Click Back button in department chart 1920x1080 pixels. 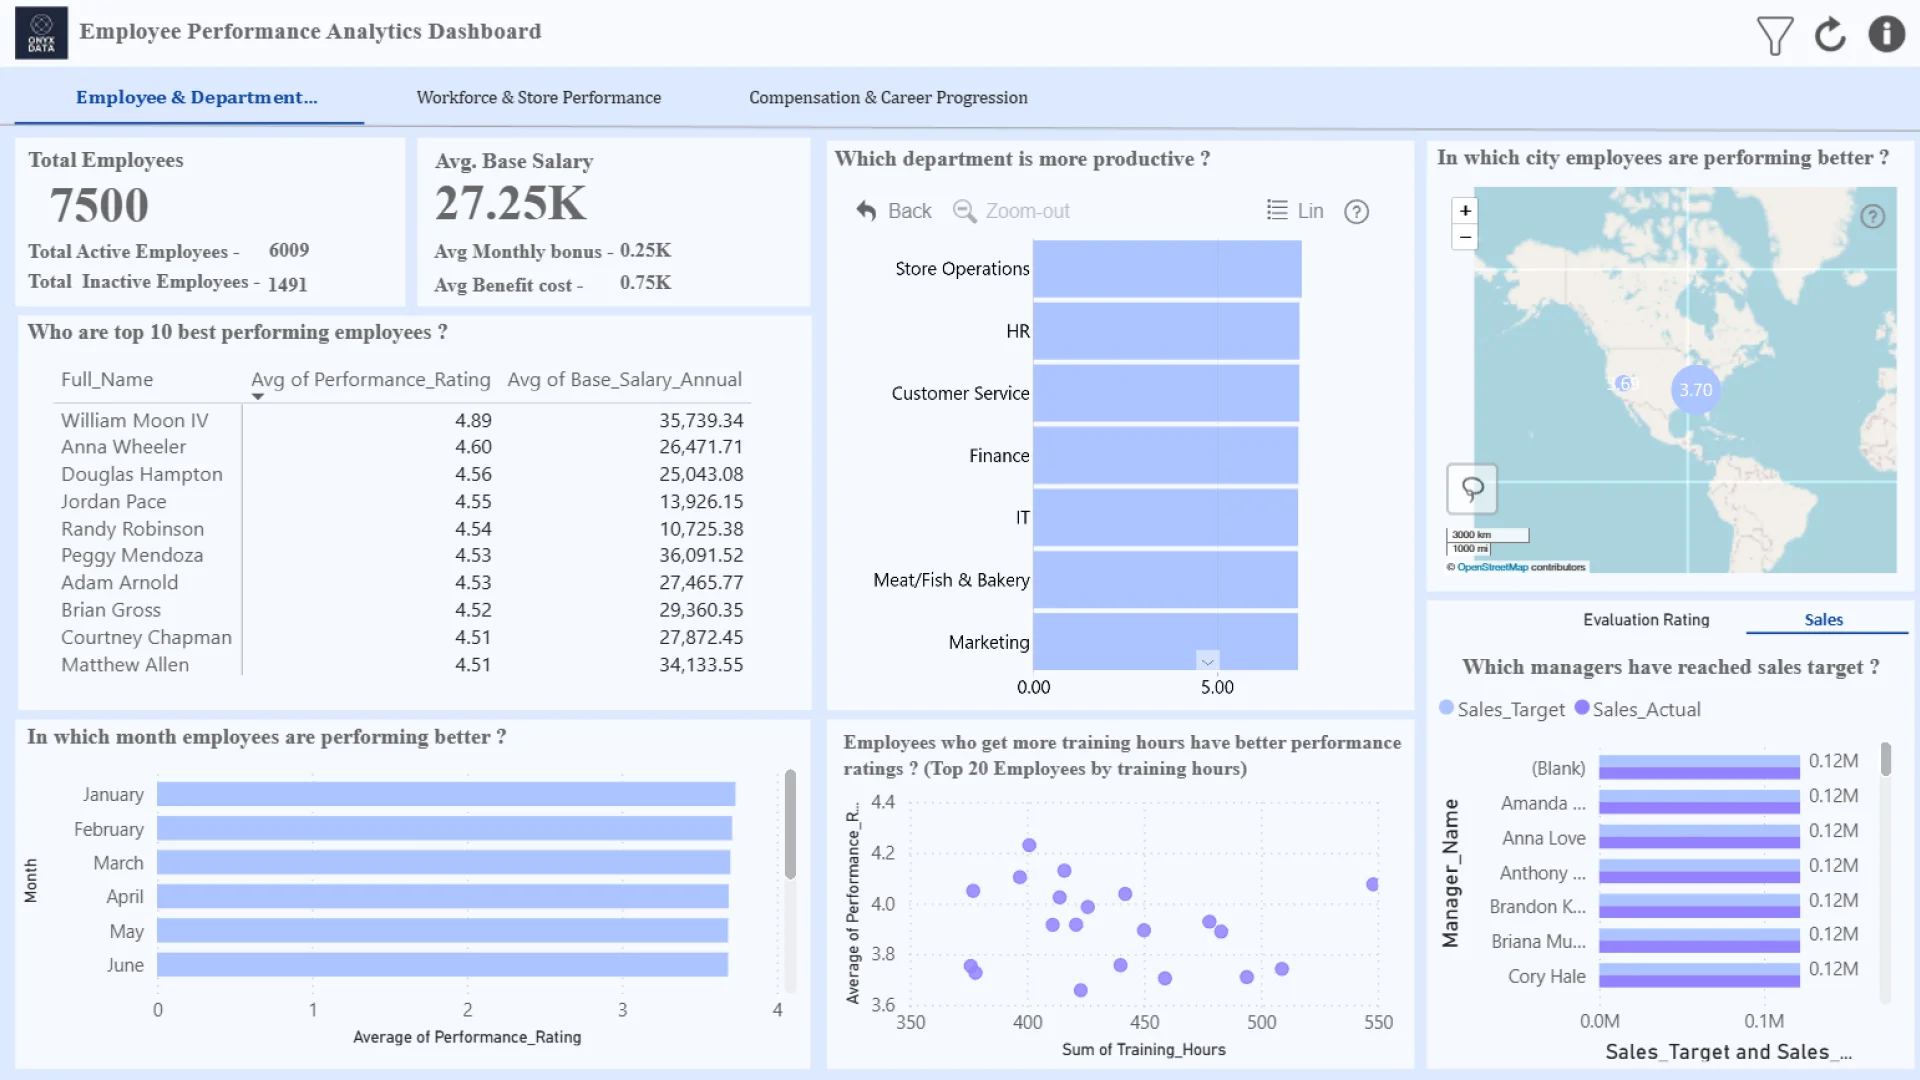coord(894,211)
